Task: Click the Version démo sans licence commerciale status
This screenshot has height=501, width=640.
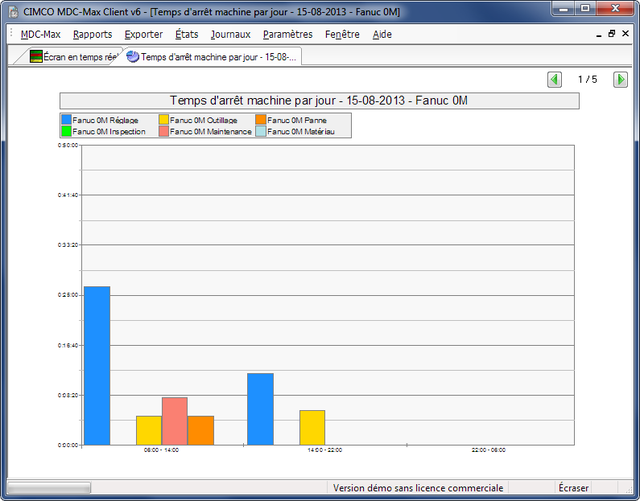Action: point(418,488)
